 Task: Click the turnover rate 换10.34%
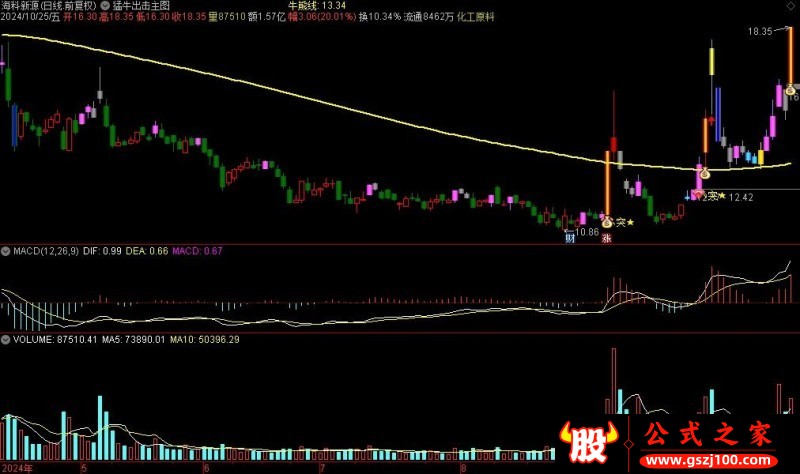coord(380,17)
